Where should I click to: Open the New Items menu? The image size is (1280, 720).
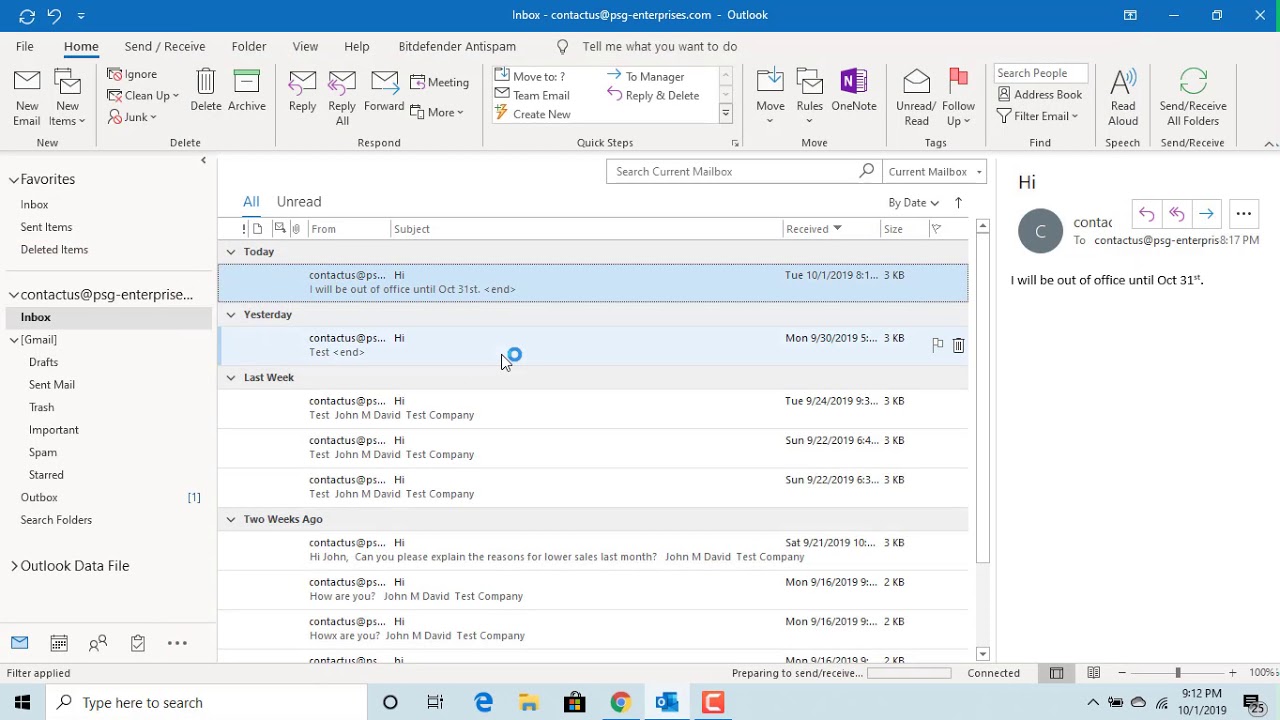(x=67, y=98)
